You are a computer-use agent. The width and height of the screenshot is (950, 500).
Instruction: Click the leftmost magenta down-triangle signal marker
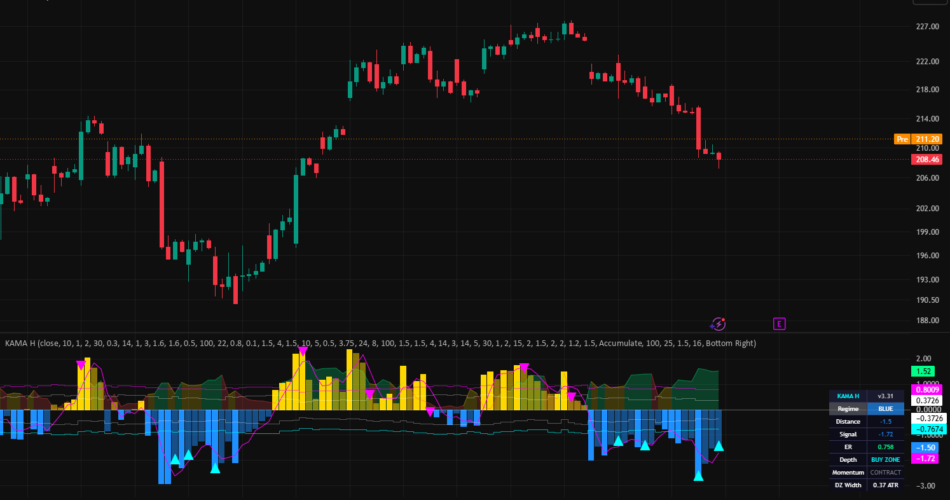[81, 365]
